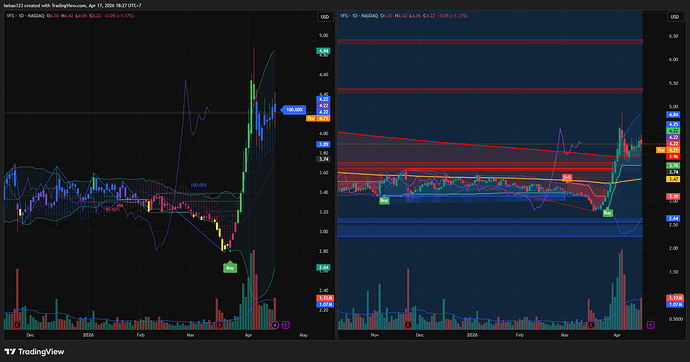The height and width of the screenshot is (362, 690).
Task: Click the blue 100.00% callout label
Action: point(294,110)
